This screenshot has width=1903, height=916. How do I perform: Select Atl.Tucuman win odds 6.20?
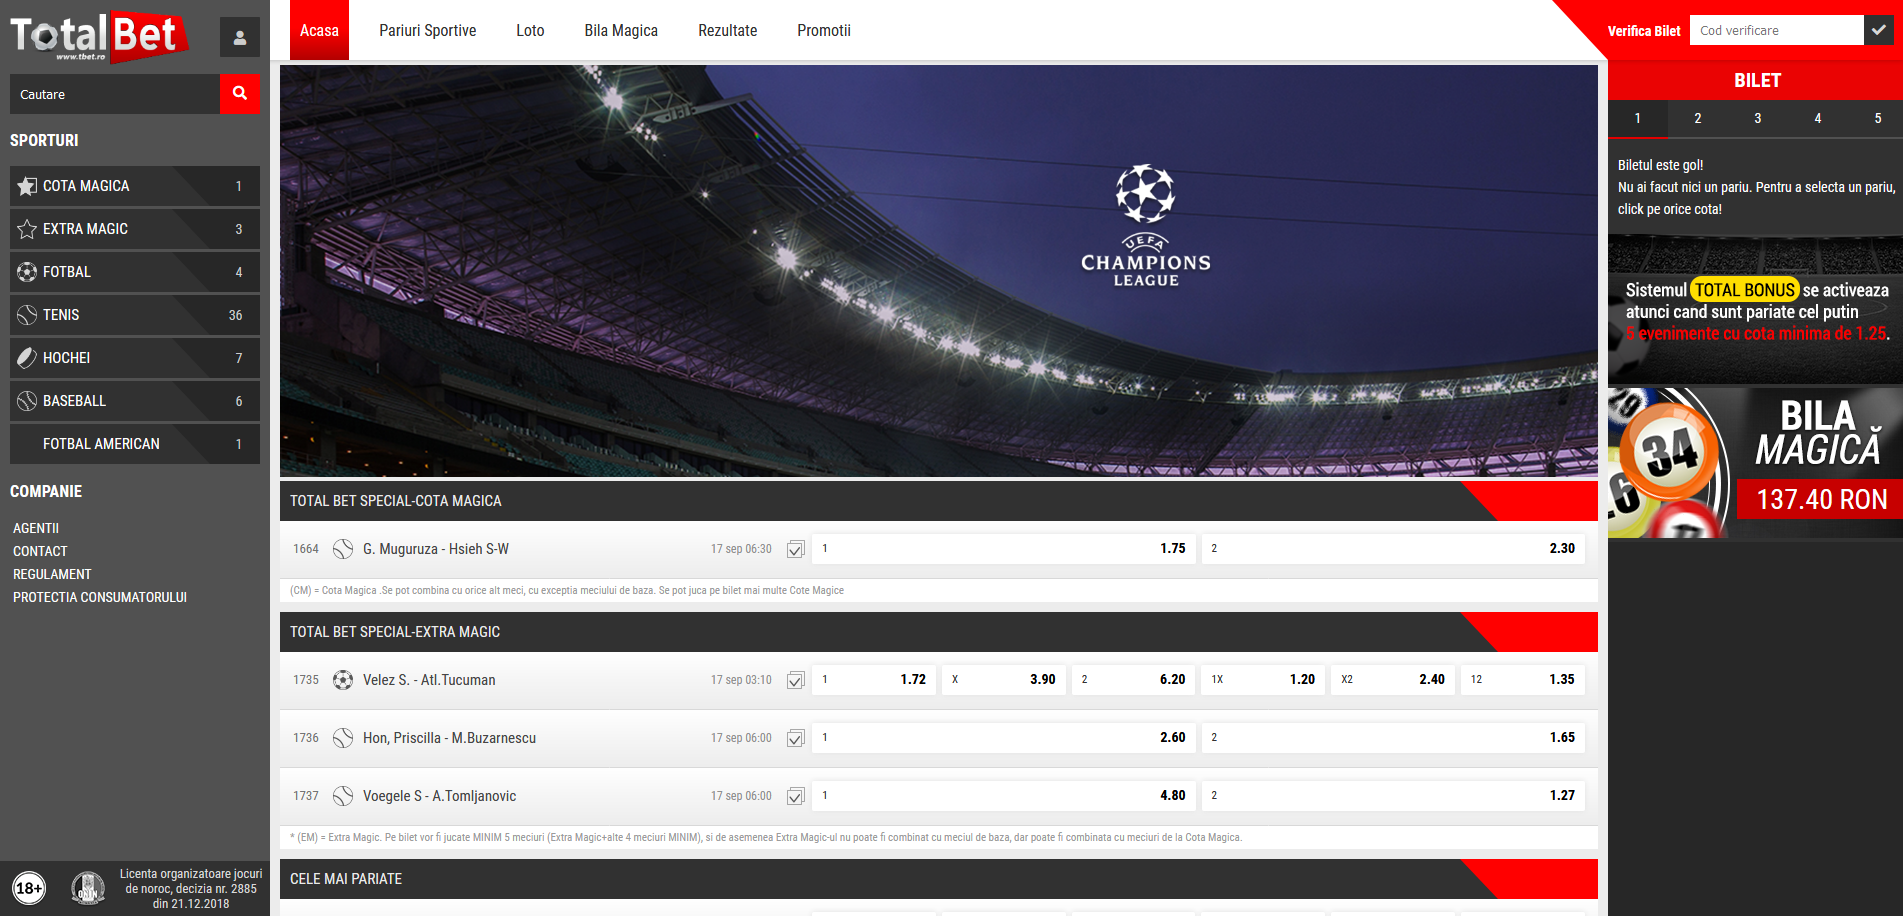1133,680
